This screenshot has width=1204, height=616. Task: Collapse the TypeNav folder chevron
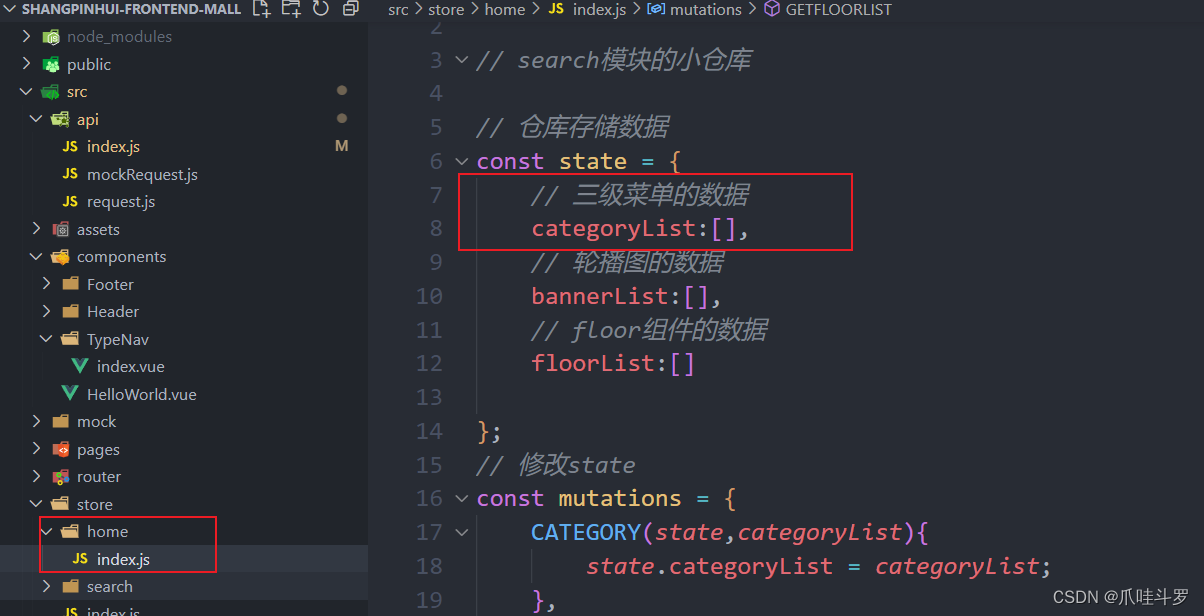(47, 339)
